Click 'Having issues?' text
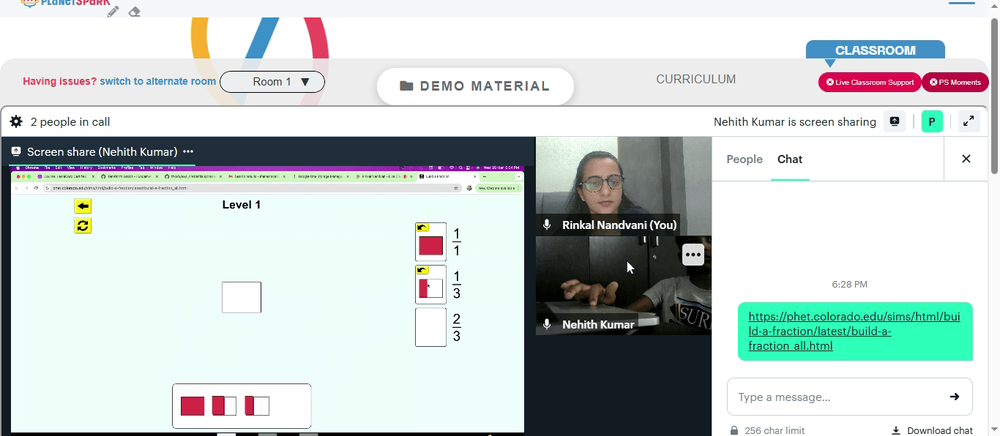This screenshot has height=436, width=1000. (x=60, y=82)
